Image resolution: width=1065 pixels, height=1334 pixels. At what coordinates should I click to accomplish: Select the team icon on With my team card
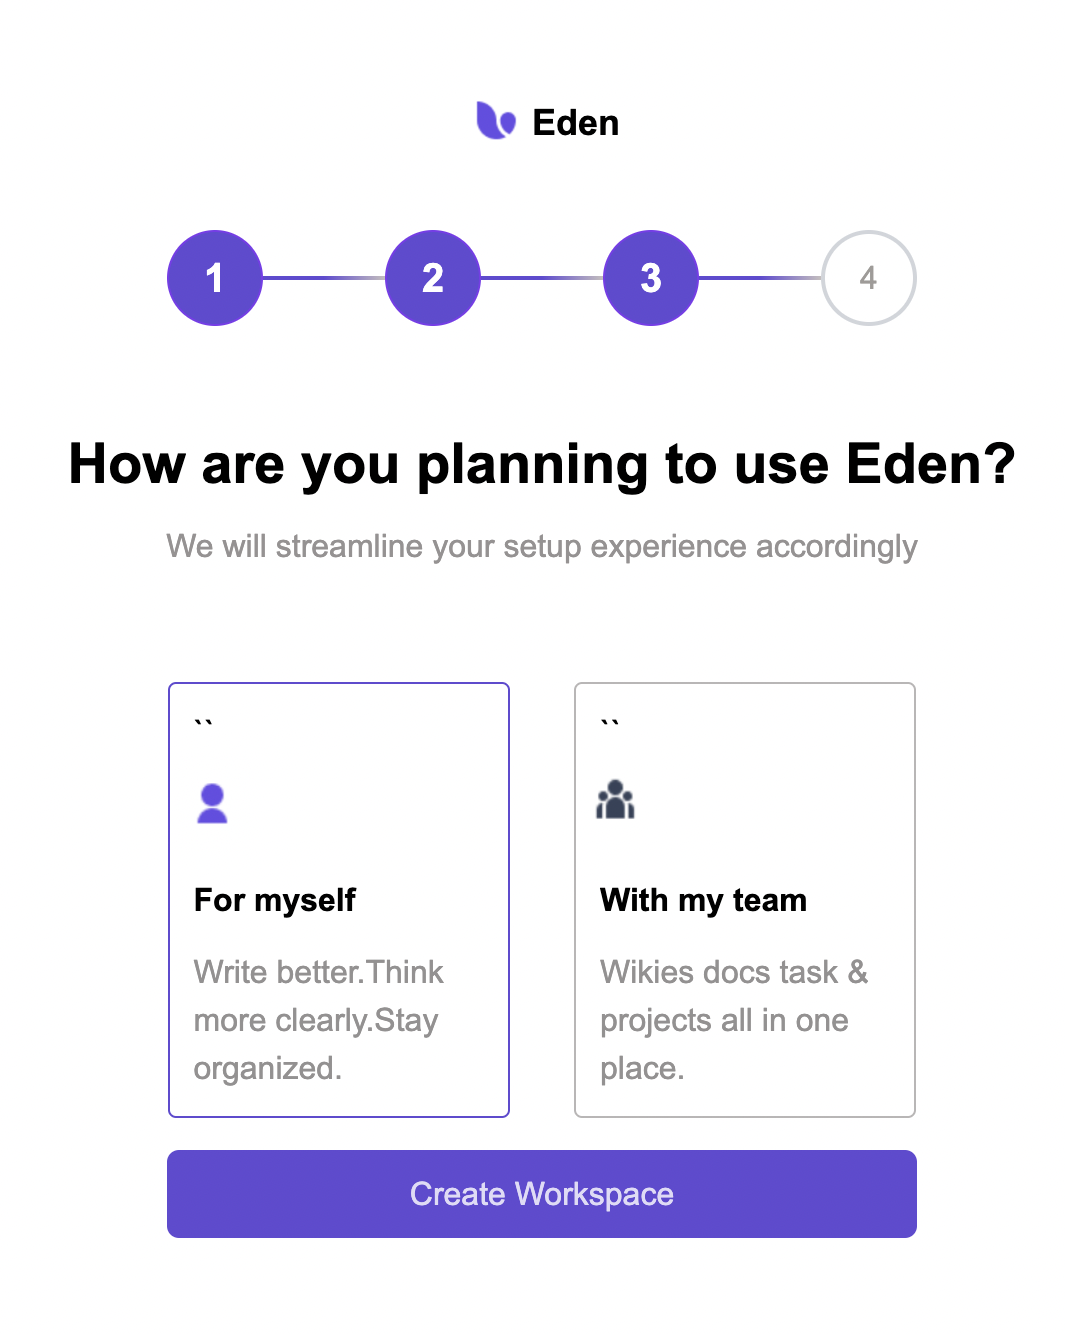tap(616, 799)
